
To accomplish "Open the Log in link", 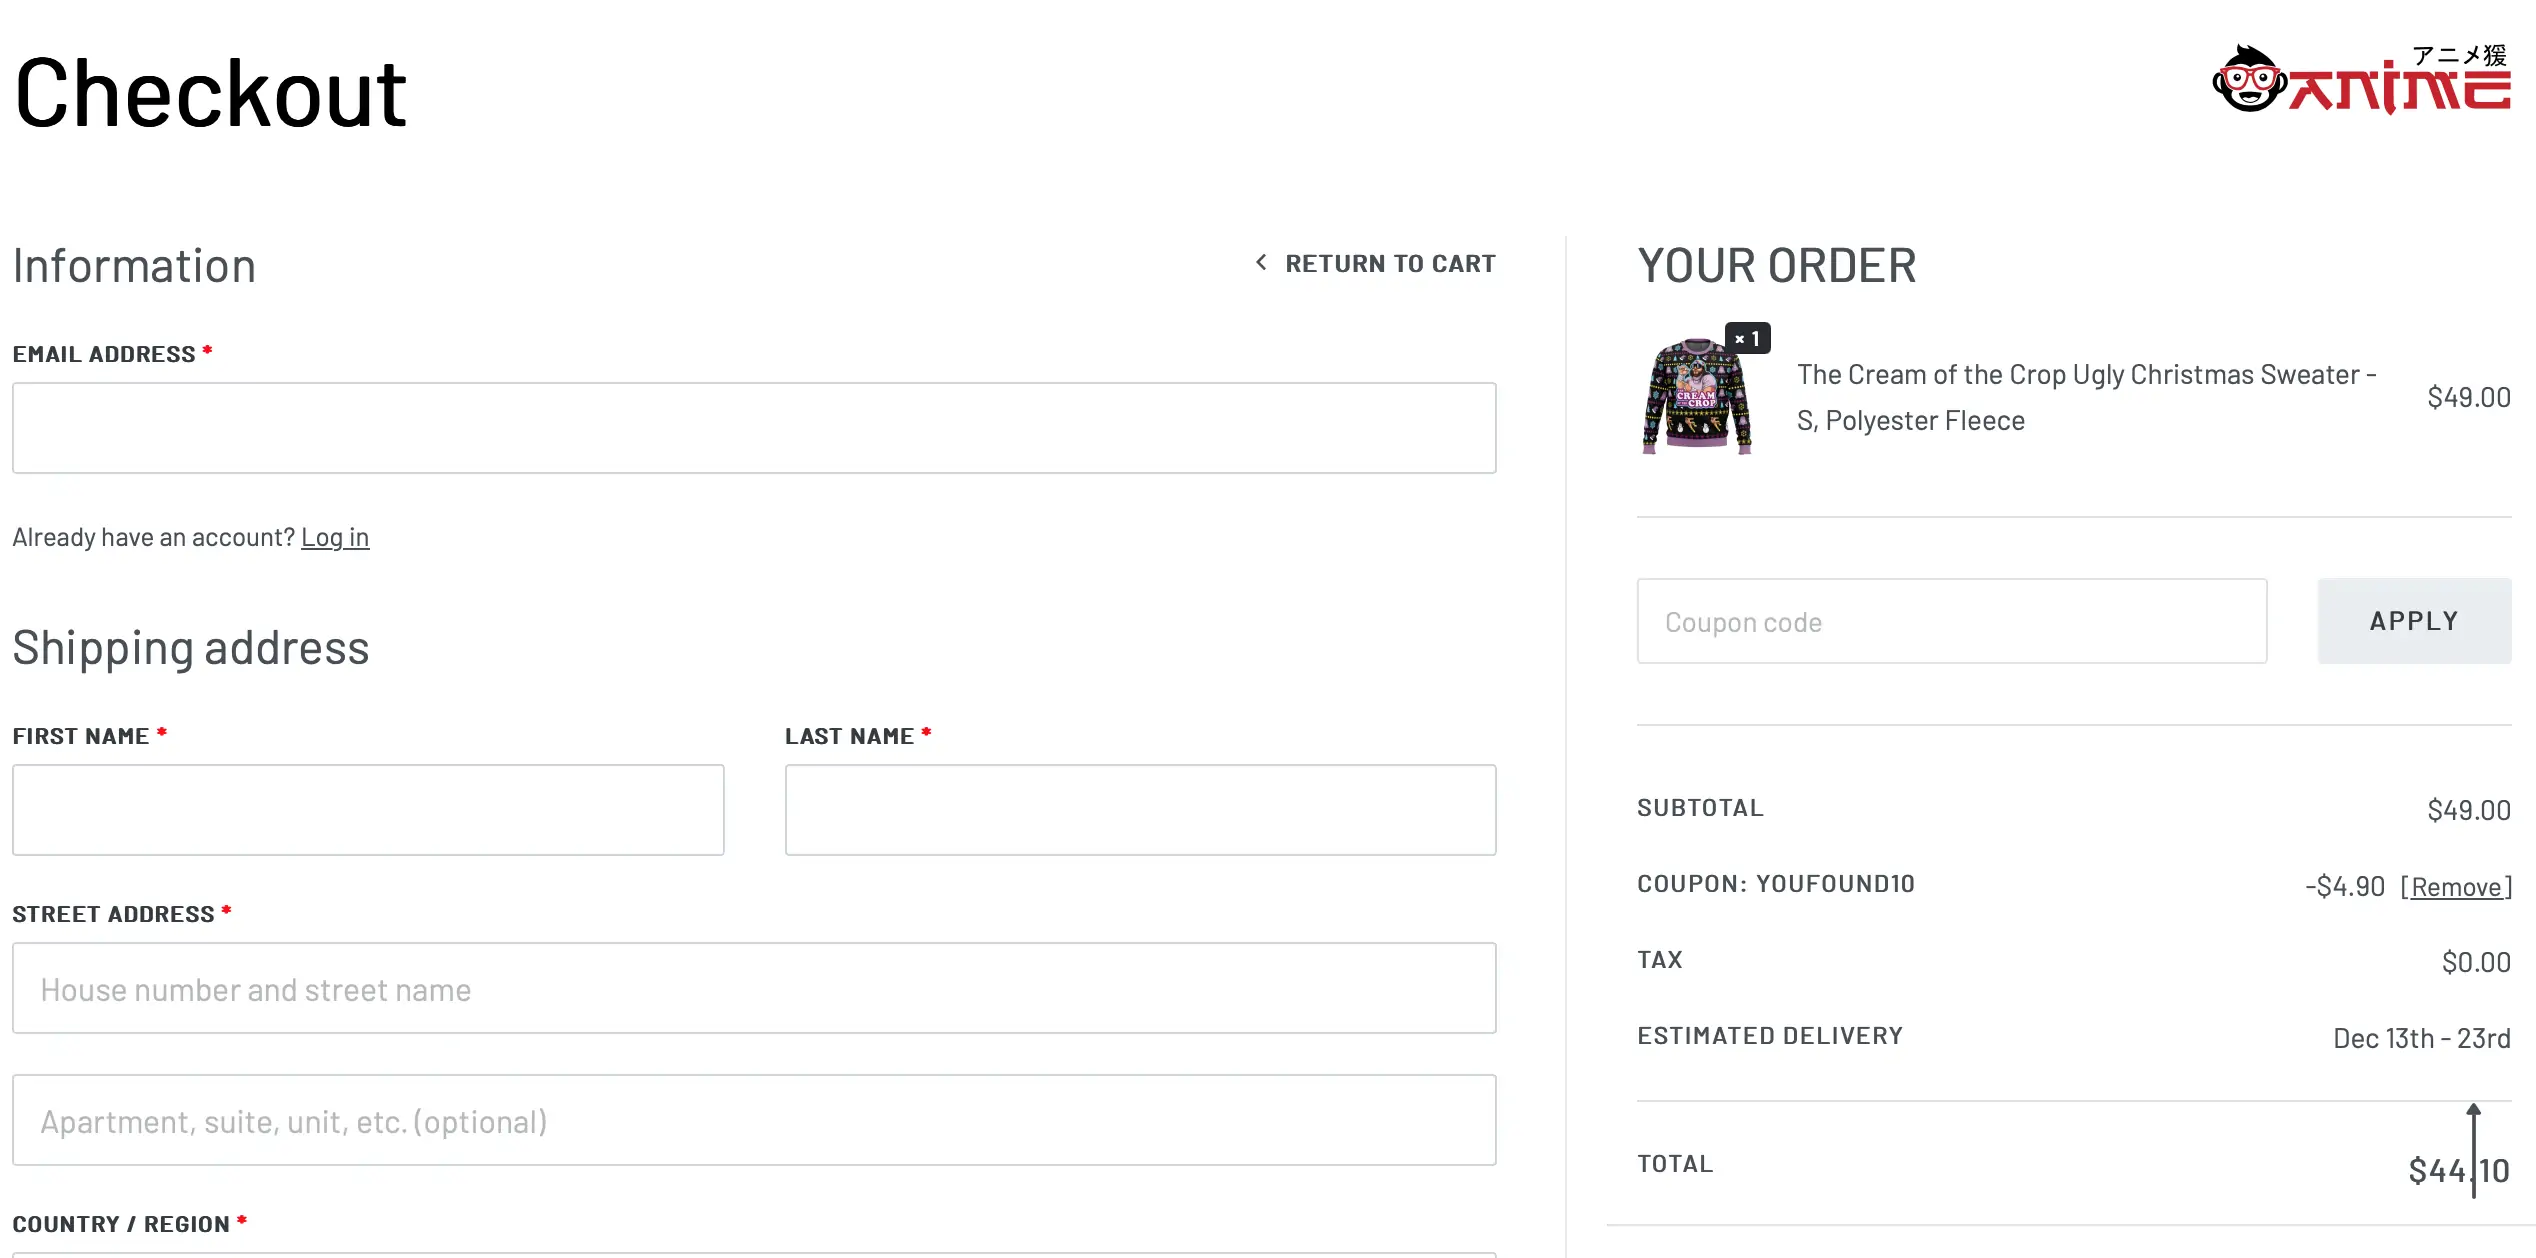I will 335,538.
